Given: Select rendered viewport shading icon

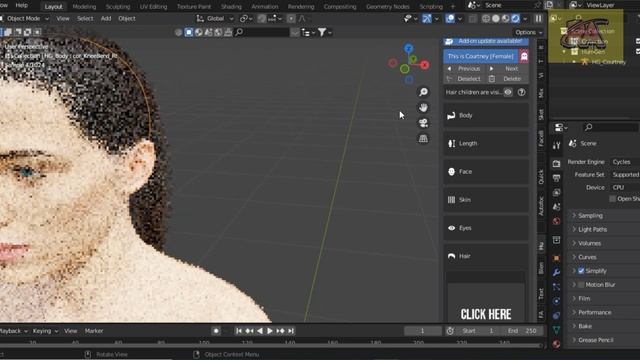Looking at the screenshot, I should (515, 18).
